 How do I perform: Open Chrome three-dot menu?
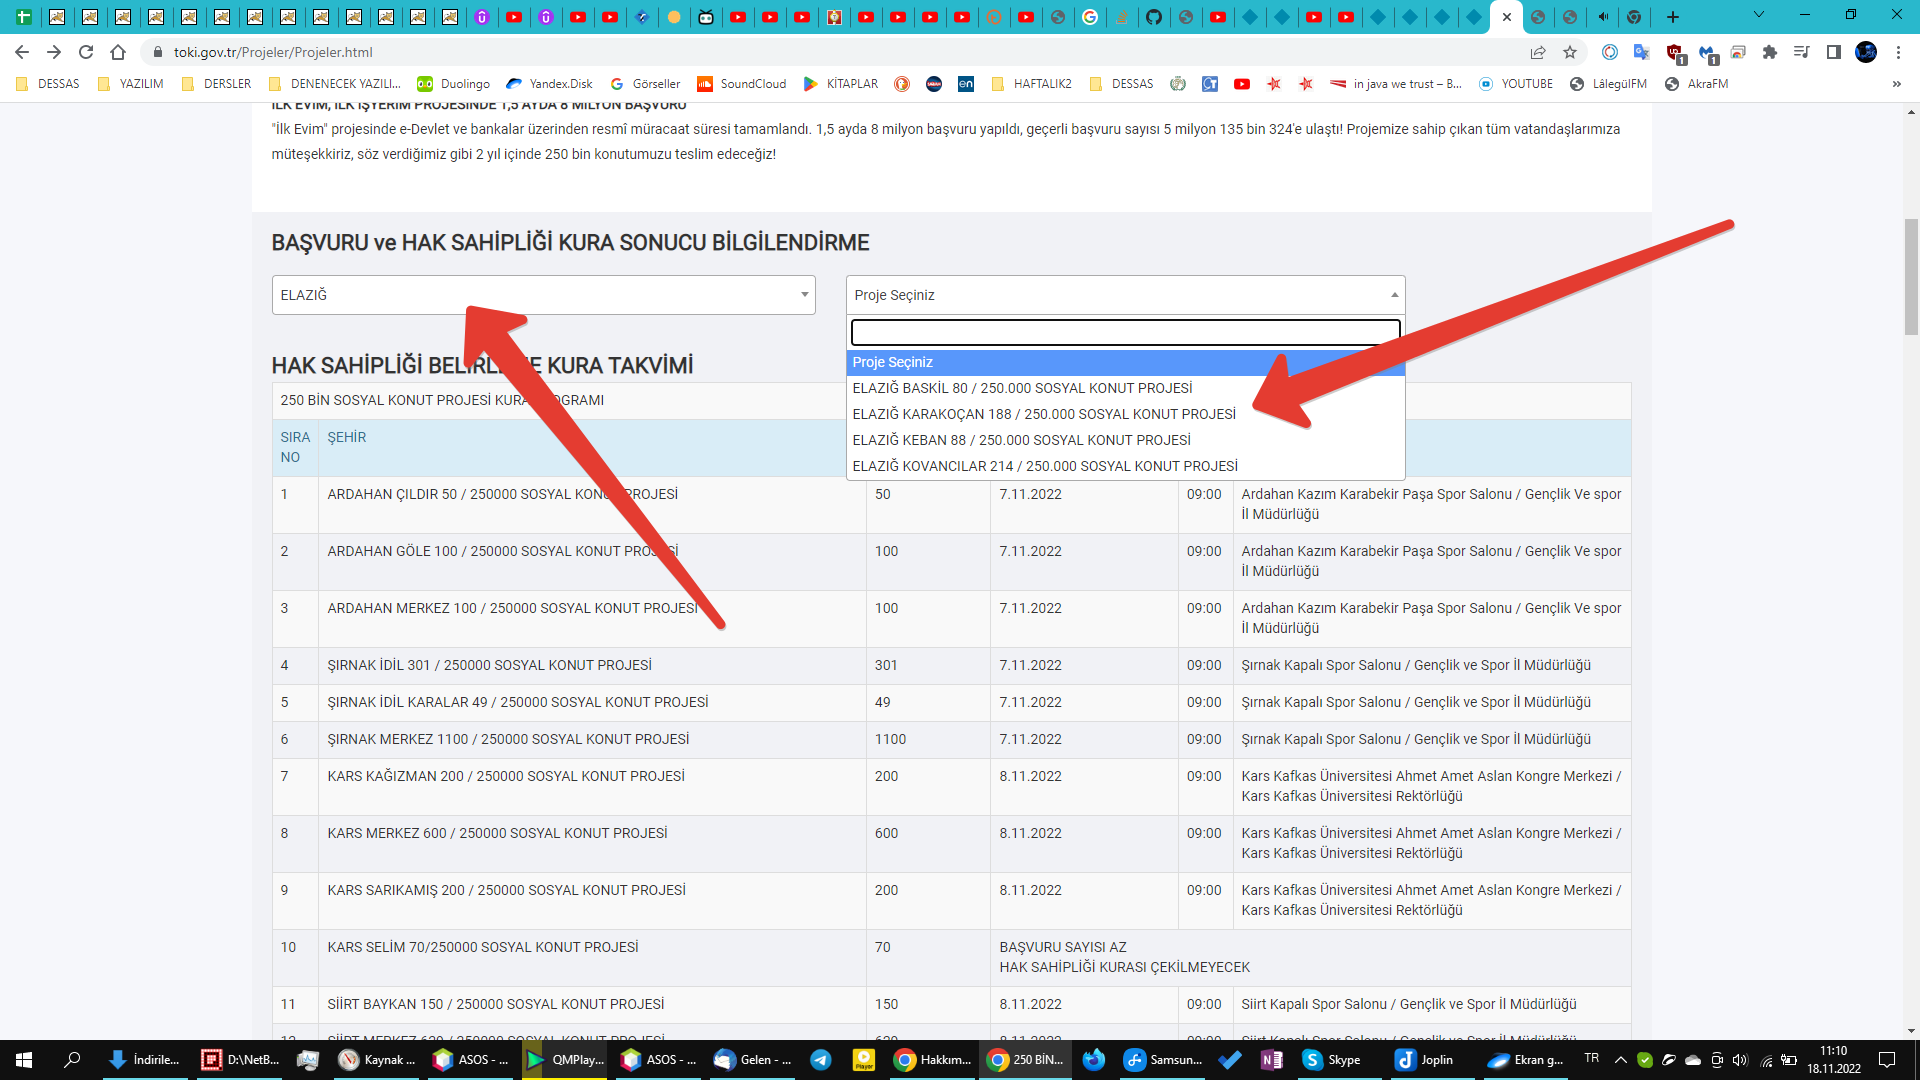(x=1898, y=52)
